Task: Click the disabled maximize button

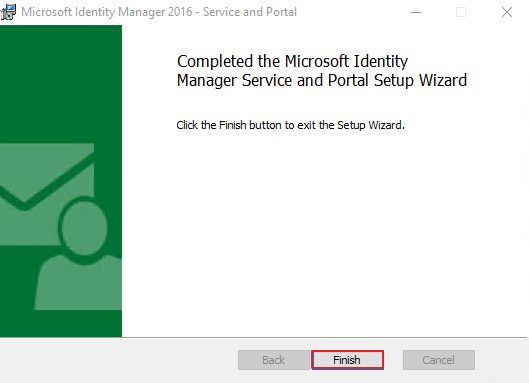Action: tap(461, 12)
